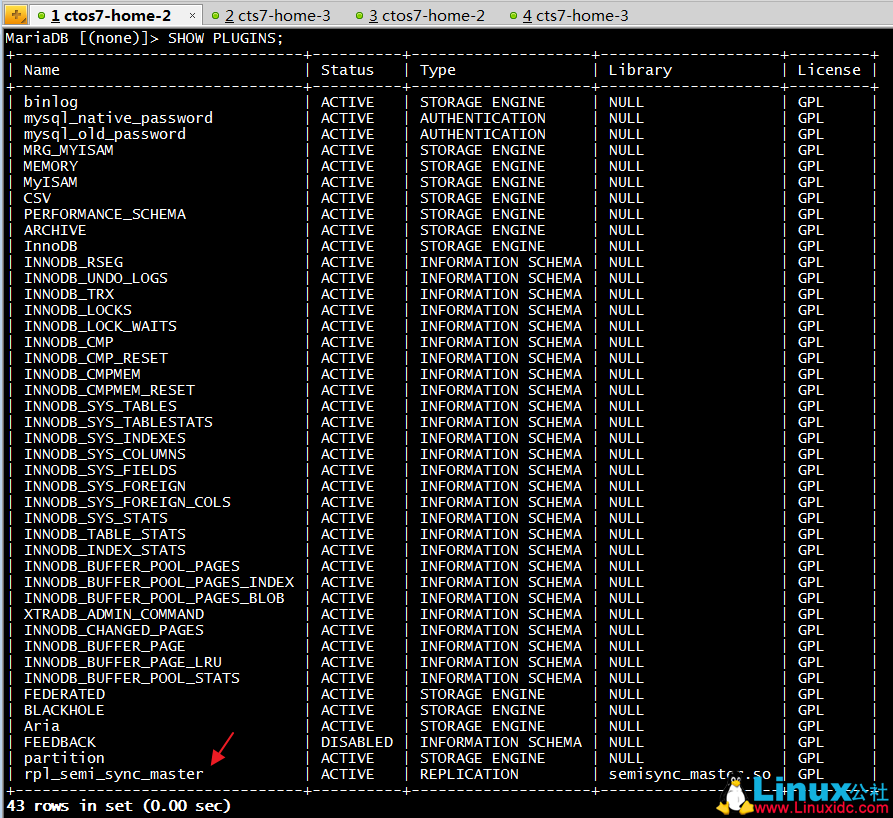893x818 pixels.
Task: Click the SHOW PLUGINS; command text
Action: pyautogui.click(x=225, y=38)
